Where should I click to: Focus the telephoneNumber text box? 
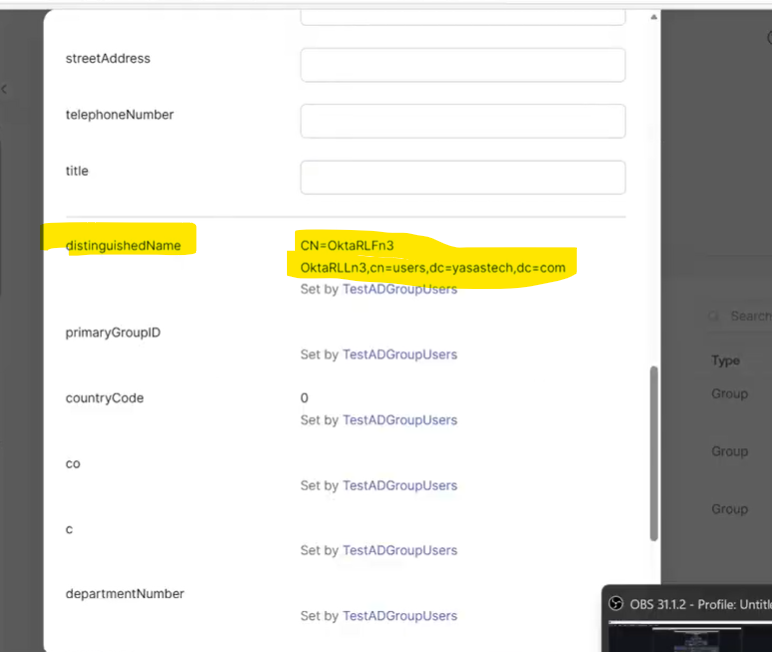point(462,121)
